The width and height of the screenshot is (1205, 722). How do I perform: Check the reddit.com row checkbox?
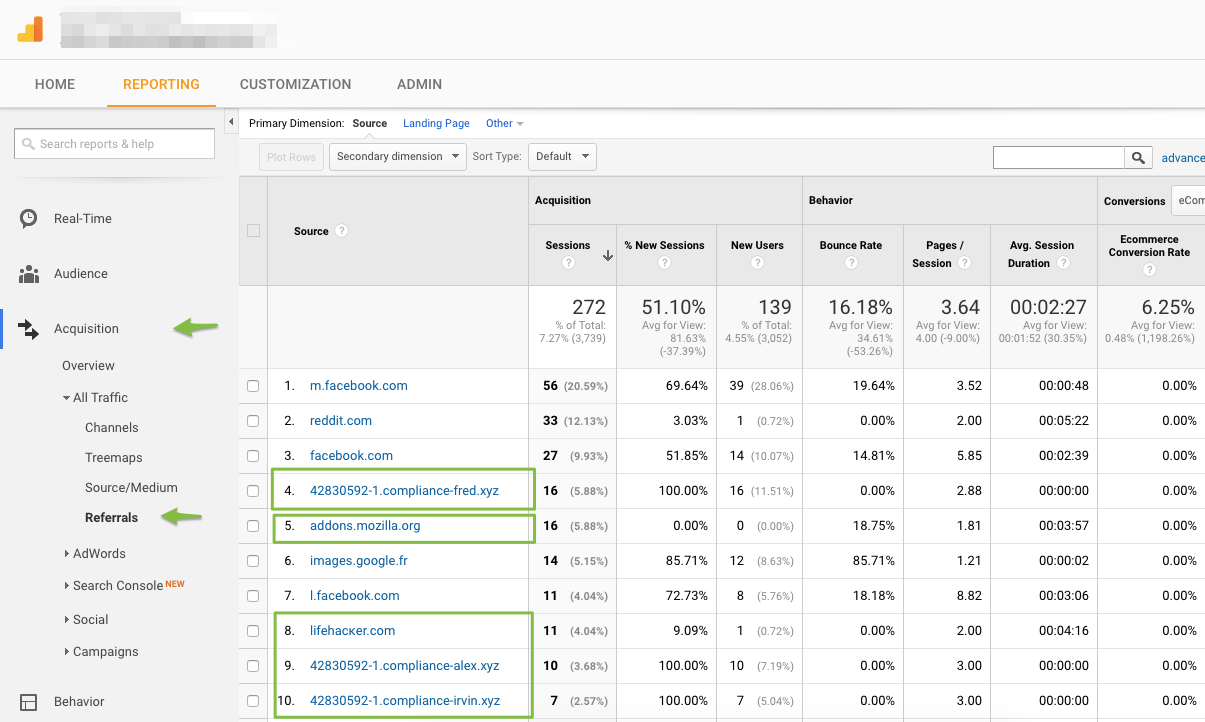(x=253, y=421)
